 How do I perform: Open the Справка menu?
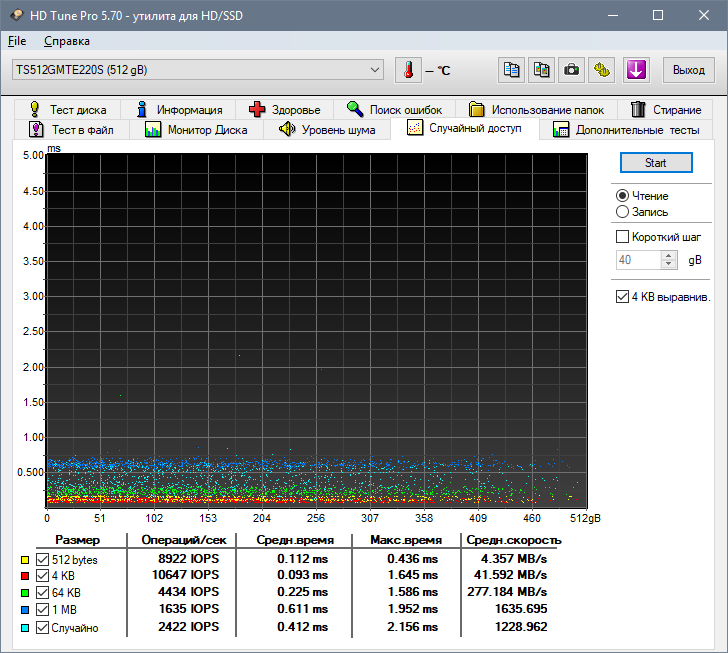pos(67,41)
